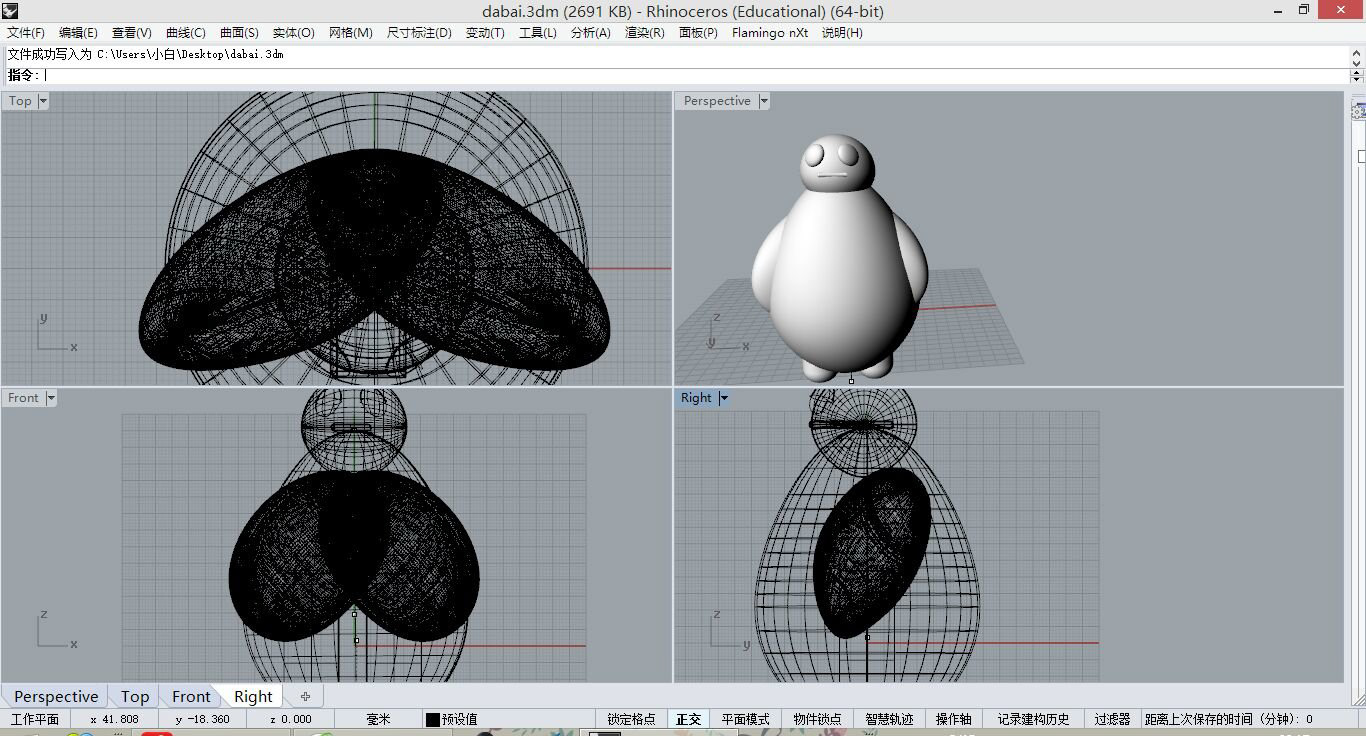Click the Front viewport title label
The width and height of the screenshot is (1366, 736).
(x=24, y=398)
